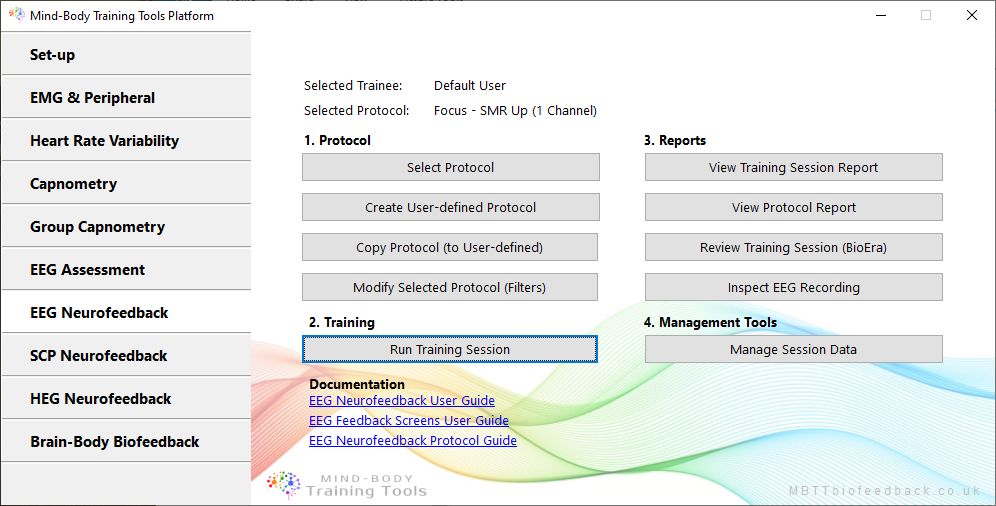Open View Protocol Report
Screen dimensions: 996x506
[x=793, y=207]
